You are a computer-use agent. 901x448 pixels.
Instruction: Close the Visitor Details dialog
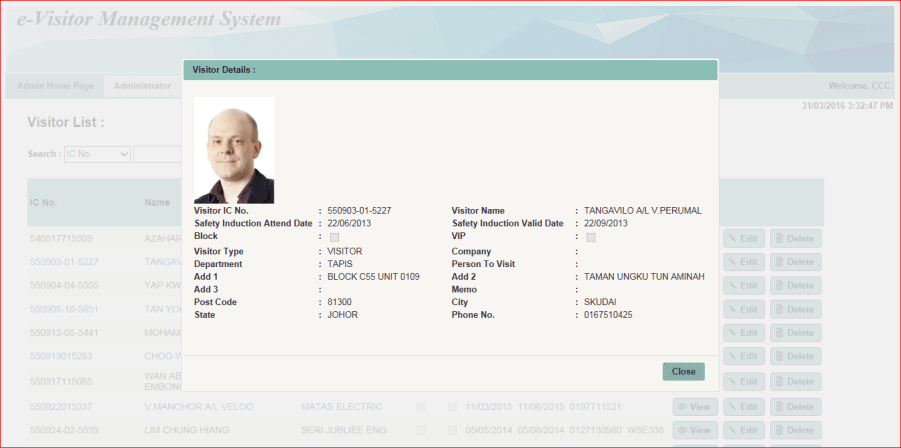click(x=683, y=372)
